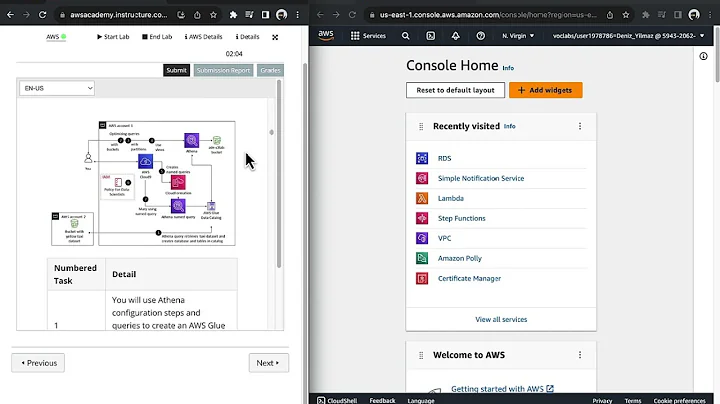720x404 pixels.
Task: Click Info link beside Recently visited
Action: tap(509, 126)
